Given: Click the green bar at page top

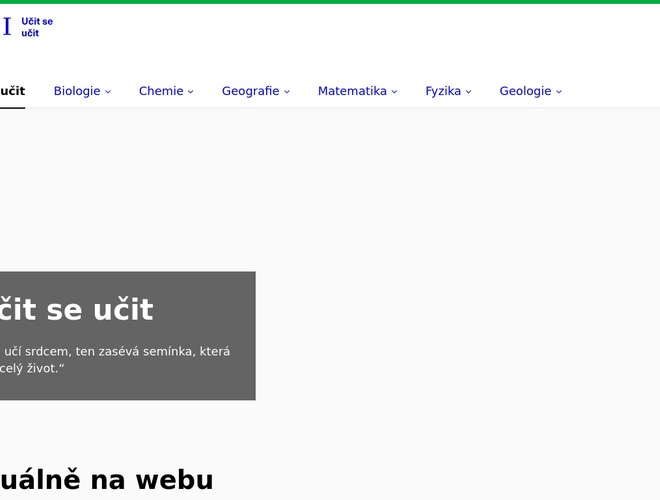Looking at the screenshot, I should (330, 2).
